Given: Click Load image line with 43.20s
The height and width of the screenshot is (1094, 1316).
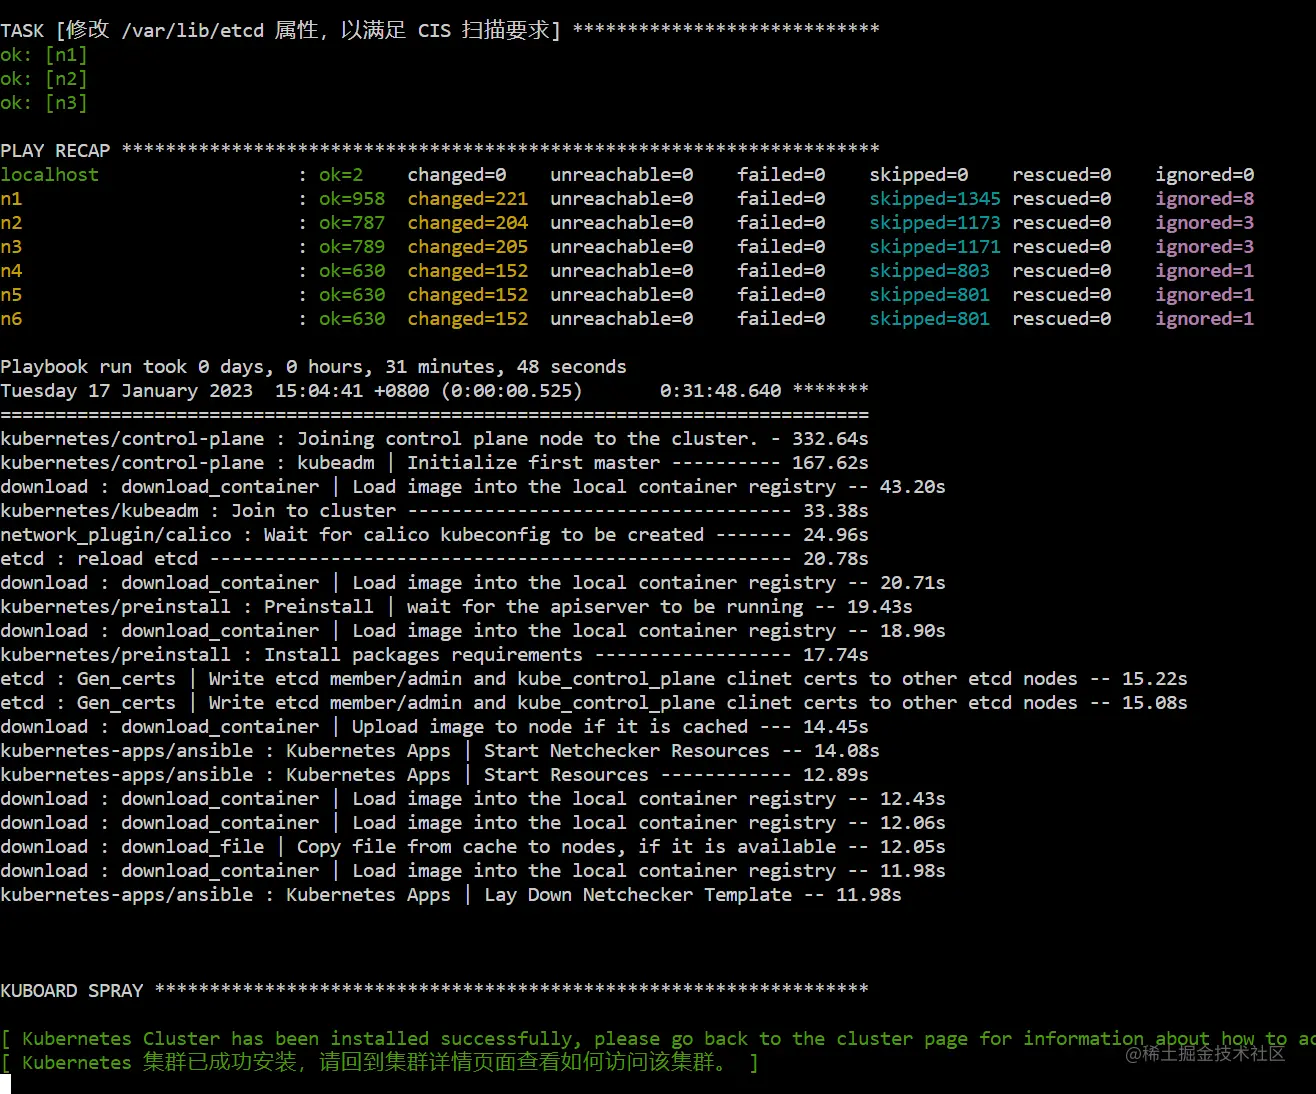Looking at the screenshot, I should point(473,487).
